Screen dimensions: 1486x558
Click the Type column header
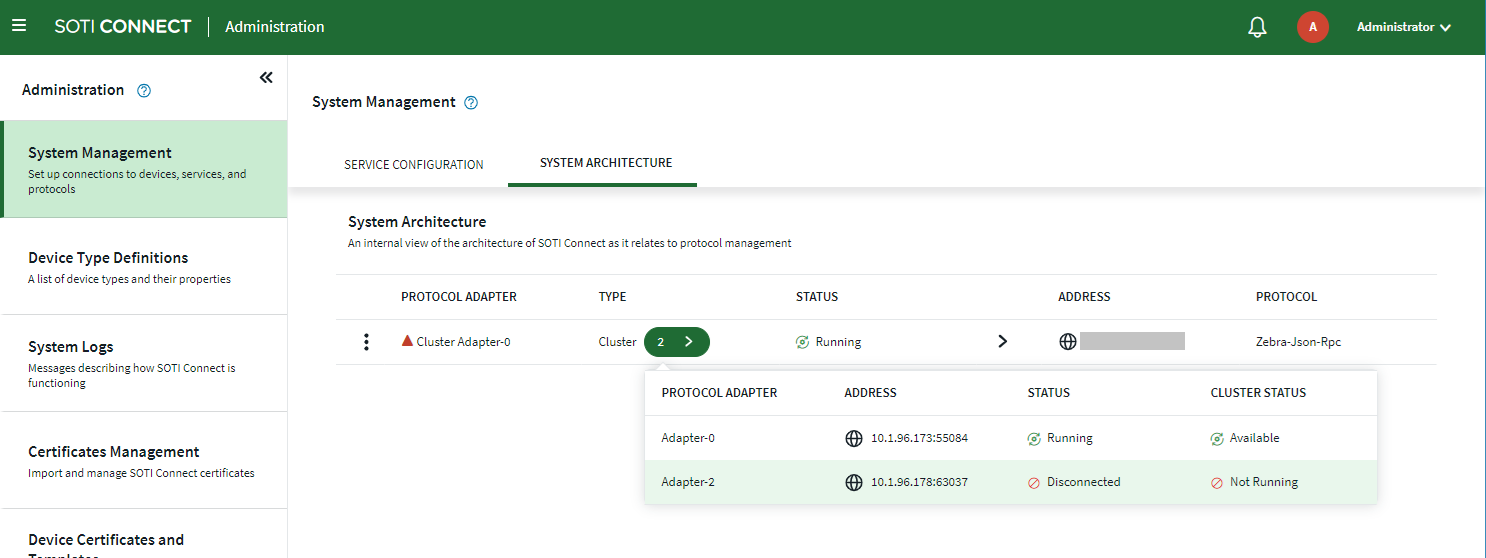click(x=613, y=297)
